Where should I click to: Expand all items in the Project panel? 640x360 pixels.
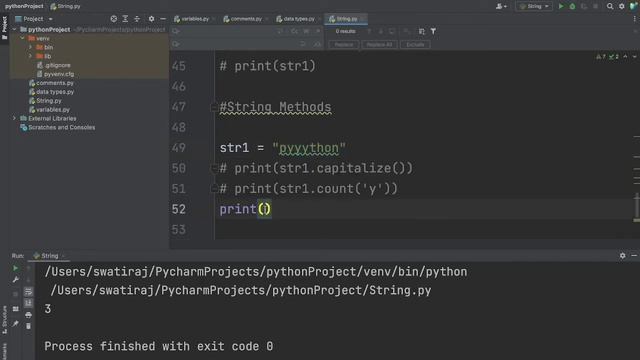[125, 19]
